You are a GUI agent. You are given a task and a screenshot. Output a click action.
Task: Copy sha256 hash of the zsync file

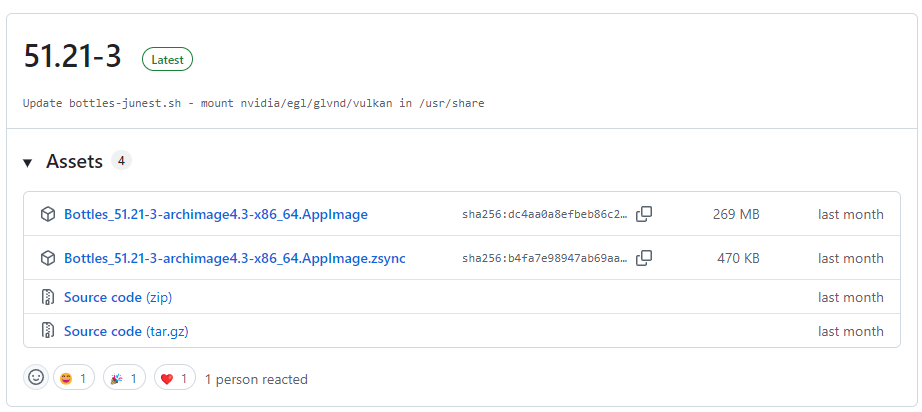coord(644,258)
